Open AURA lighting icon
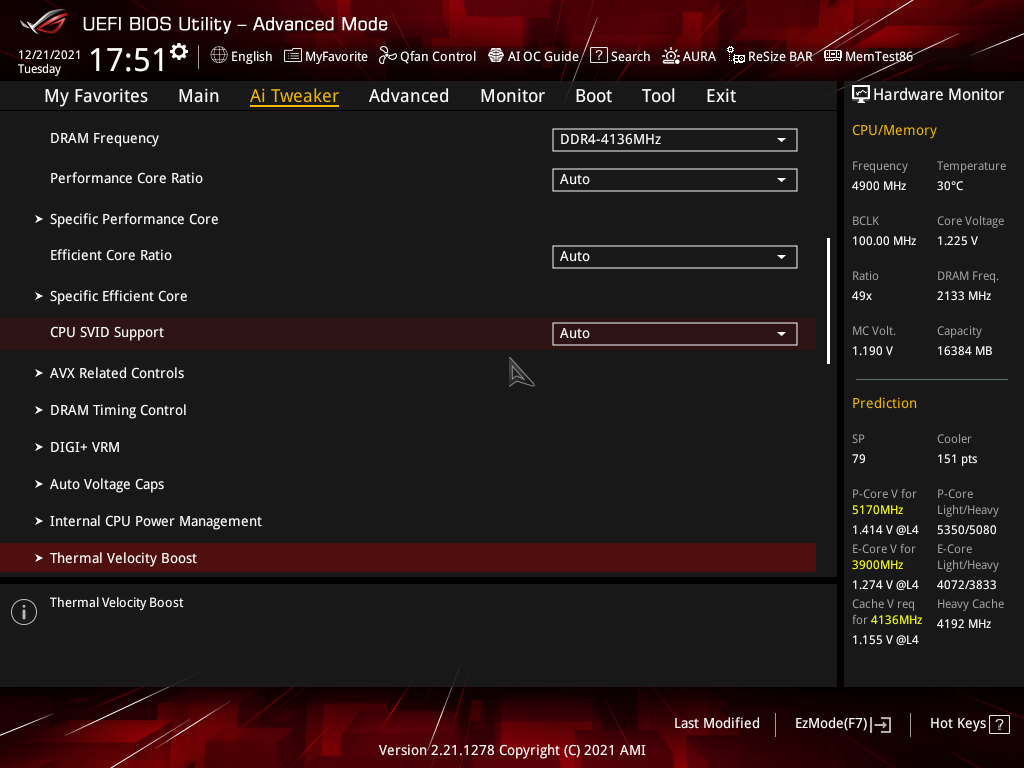Viewport: 1024px width, 768px height. [x=671, y=56]
